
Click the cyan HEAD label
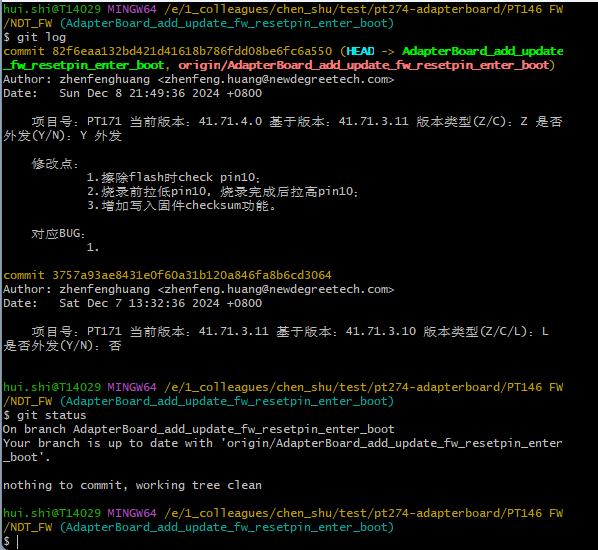pos(360,51)
